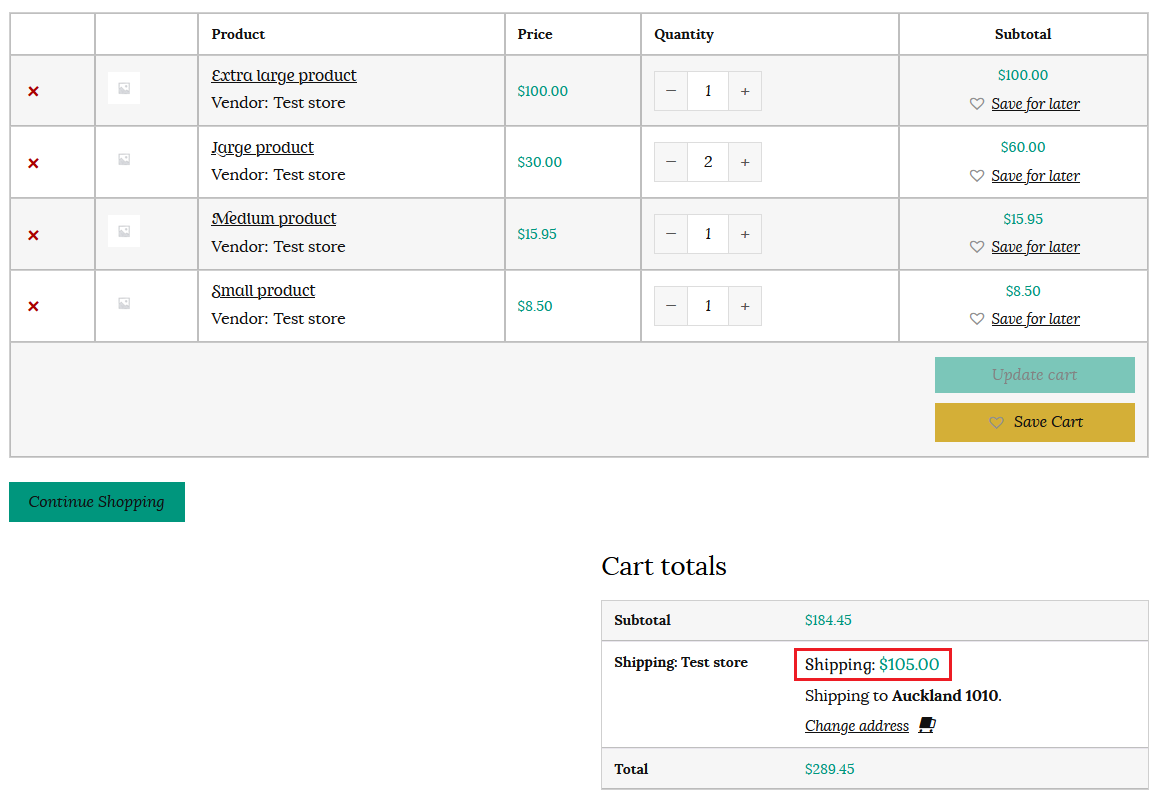
Task: Increase Medium product quantity
Action: click(x=745, y=234)
